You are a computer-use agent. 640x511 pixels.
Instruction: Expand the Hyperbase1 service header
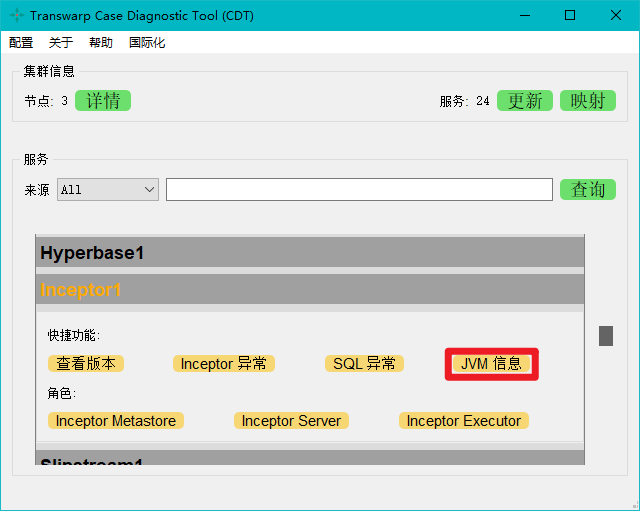310,253
